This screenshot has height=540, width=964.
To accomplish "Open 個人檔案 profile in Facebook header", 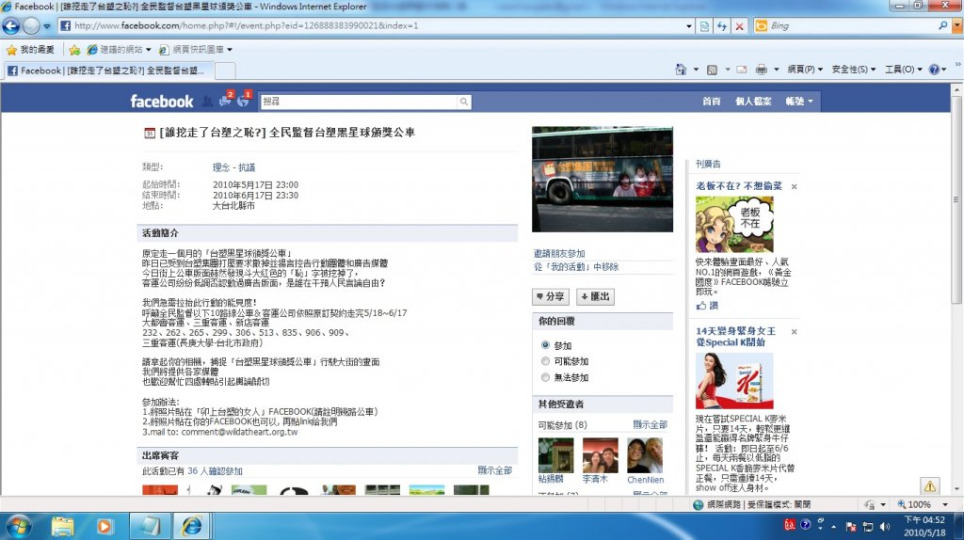I will point(753,101).
